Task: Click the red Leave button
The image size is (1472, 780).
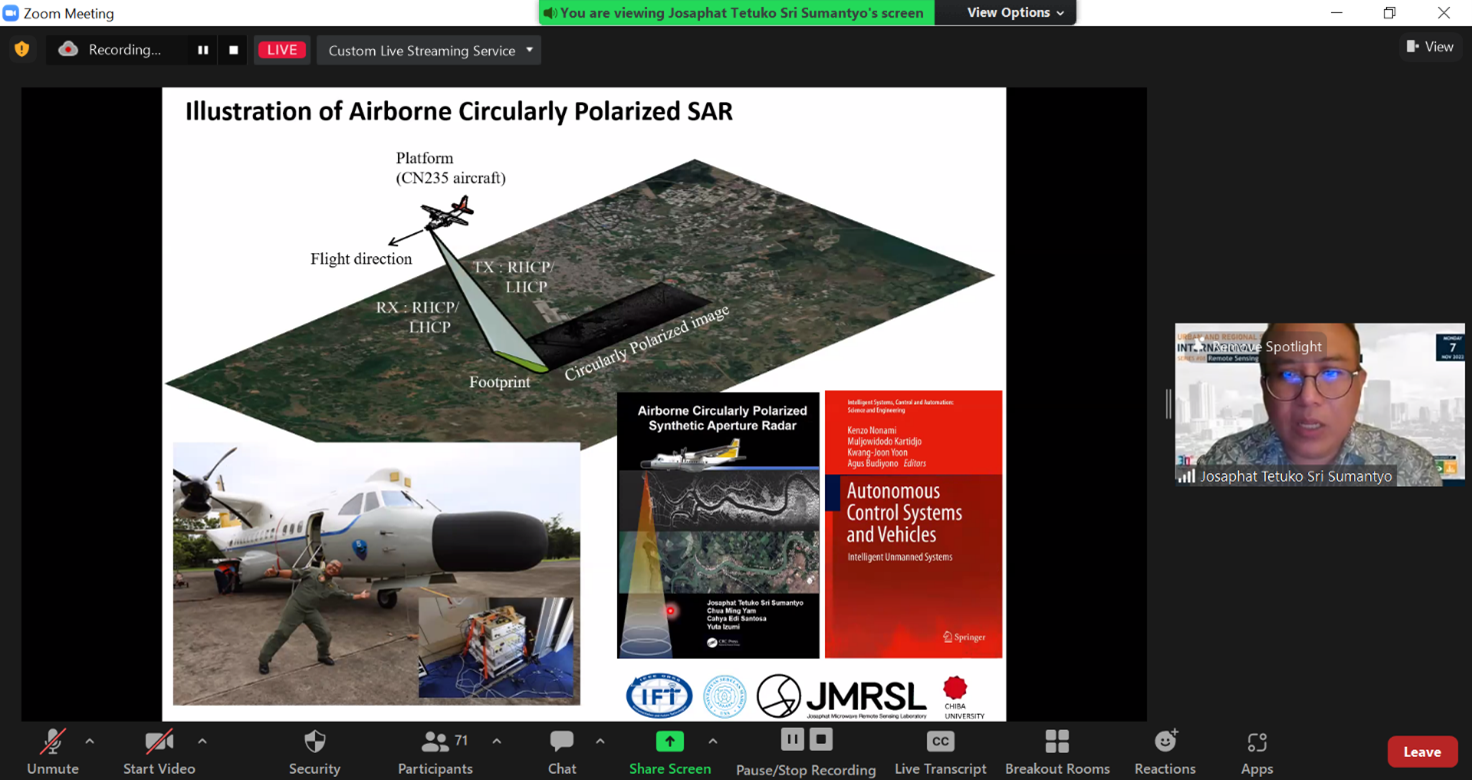Action: (x=1421, y=752)
